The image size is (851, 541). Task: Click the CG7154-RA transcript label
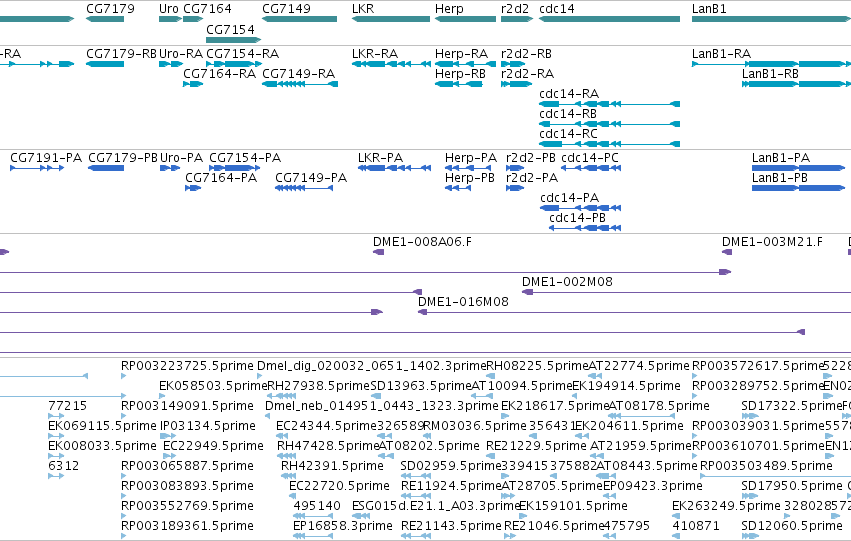pos(243,54)
